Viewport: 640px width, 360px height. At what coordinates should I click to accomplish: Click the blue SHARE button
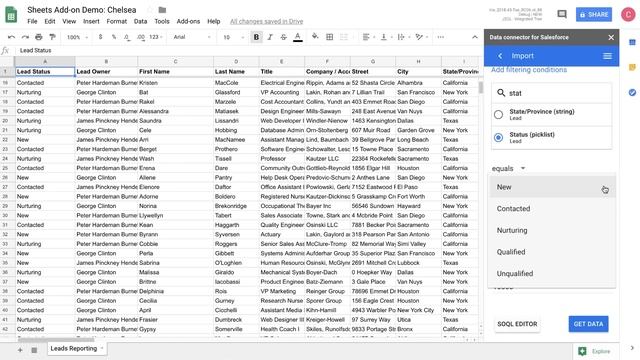pyautogui.click(x=594, y=14)
